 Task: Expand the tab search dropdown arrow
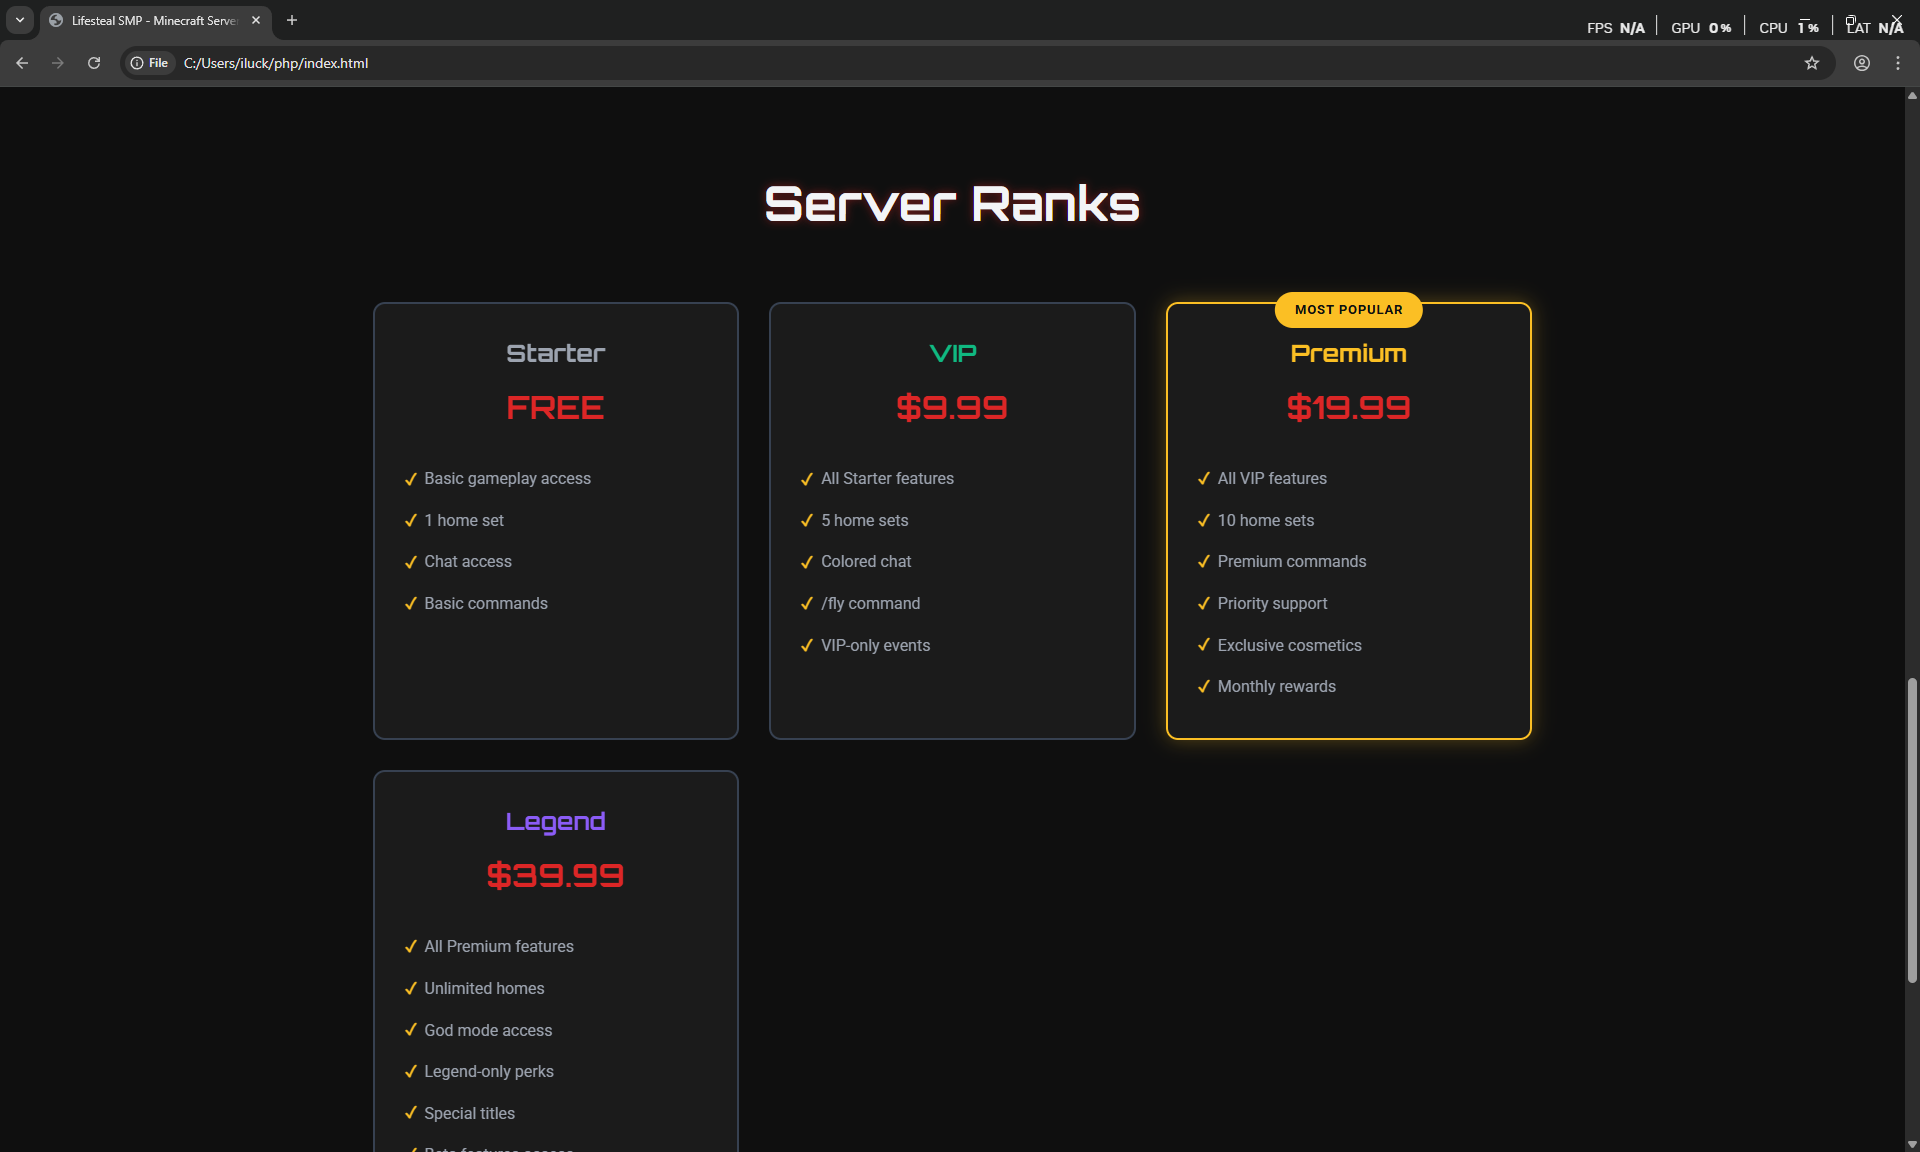20,20
